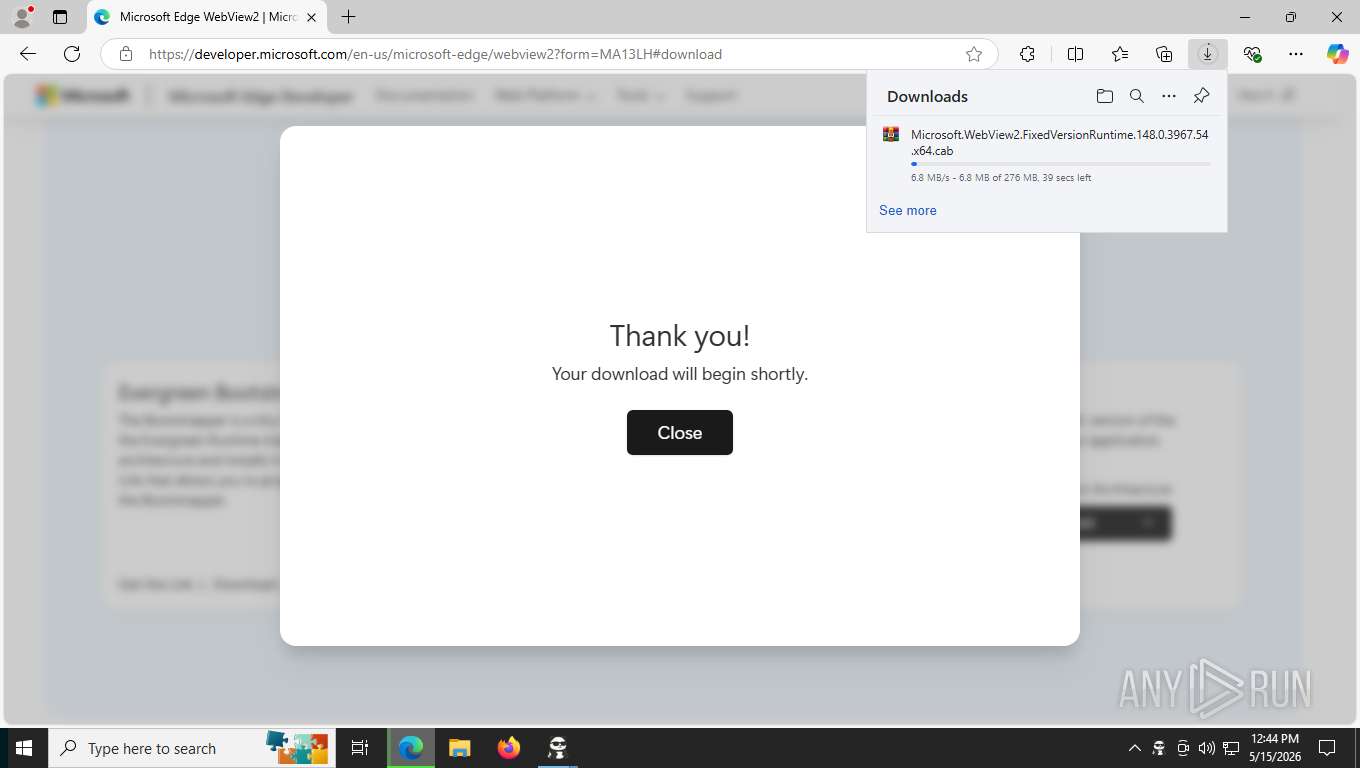The height and width of the screenshot is (768, 1360).
Task: Go back to the previous page
Action: [x=28, y=54]
